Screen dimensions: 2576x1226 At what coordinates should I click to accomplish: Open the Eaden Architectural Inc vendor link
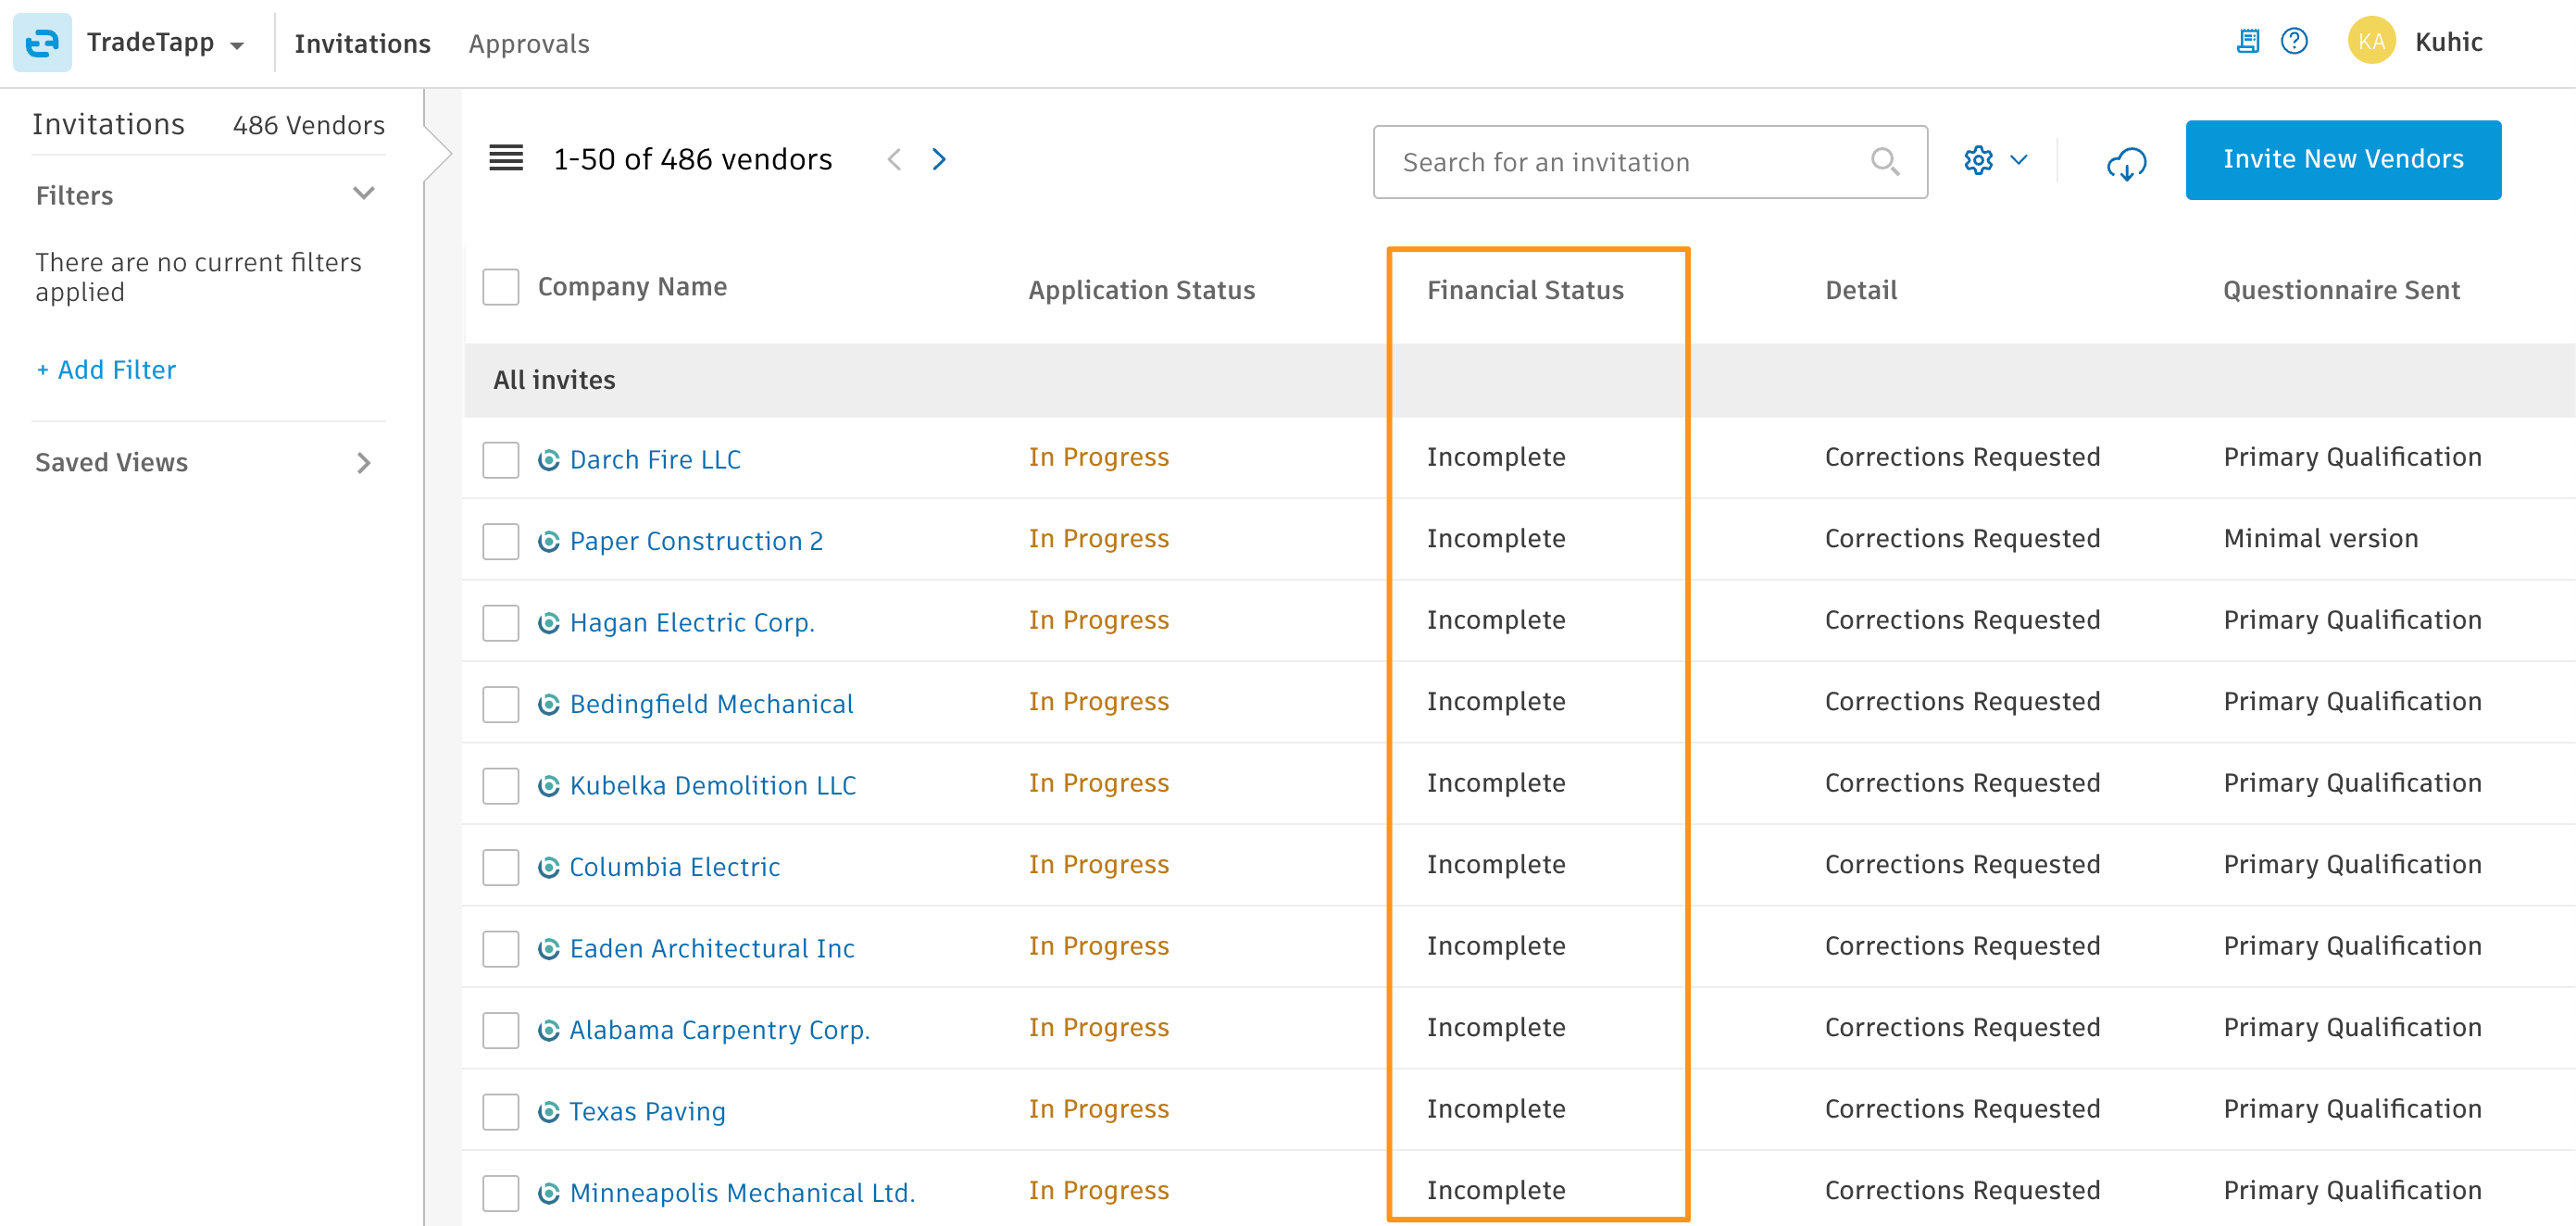712,949
